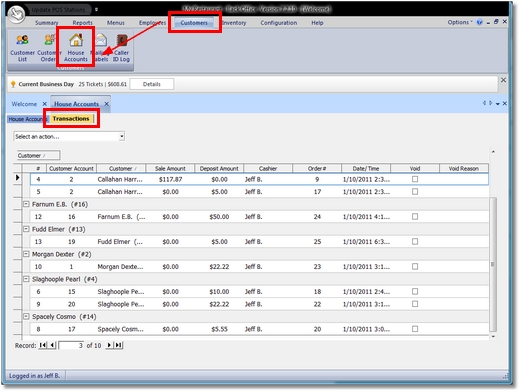Switch to the Transactions sub-tab
The image size is (520, 392).
(x=71, y=119)
